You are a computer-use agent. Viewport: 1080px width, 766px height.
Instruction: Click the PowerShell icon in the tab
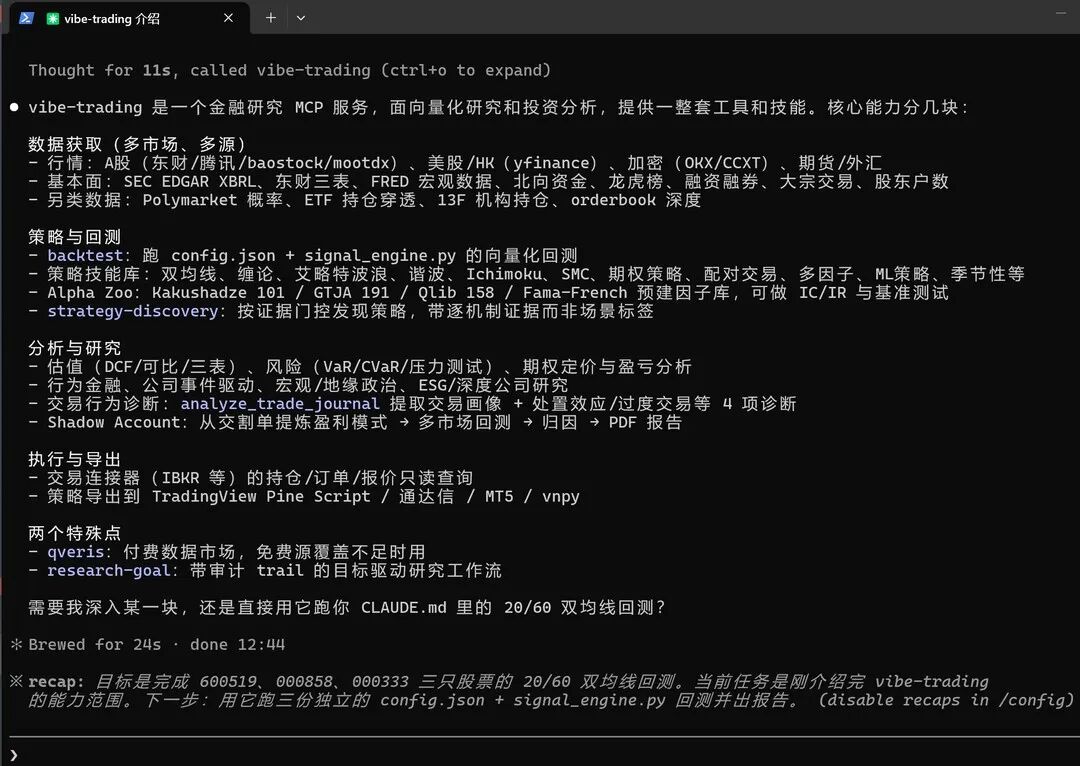tap(26, 18)
